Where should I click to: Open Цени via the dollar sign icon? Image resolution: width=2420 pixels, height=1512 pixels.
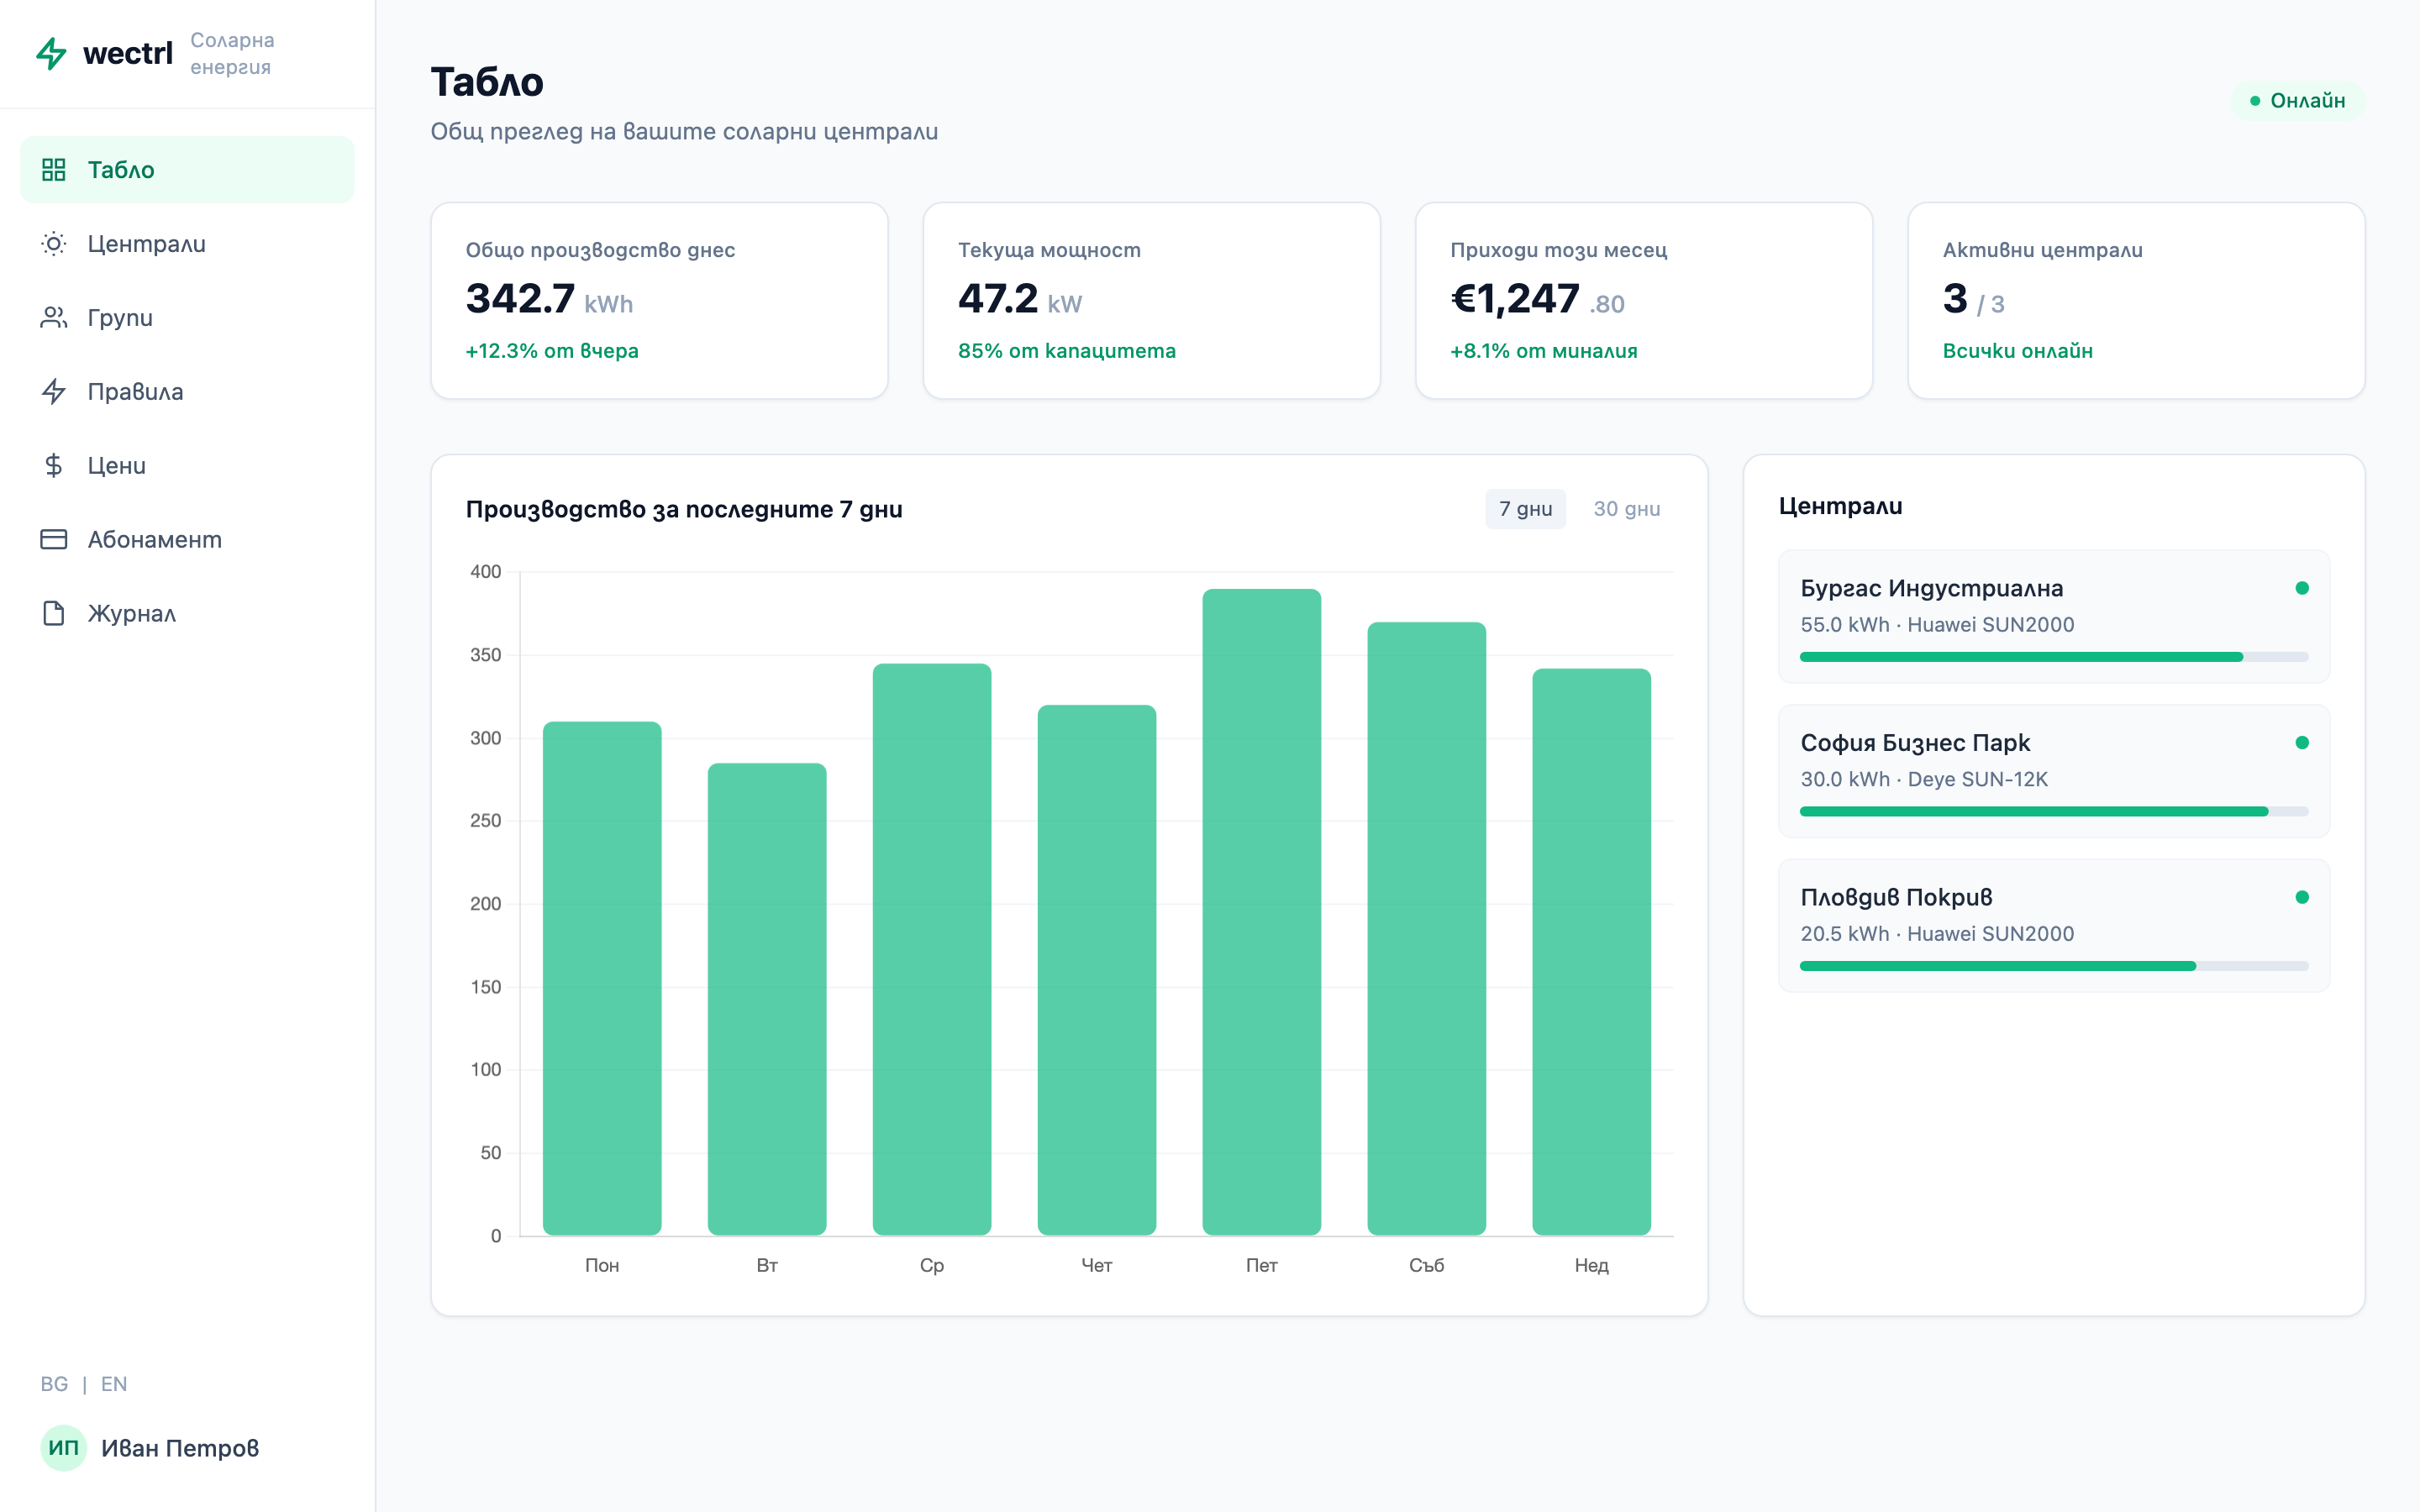pyautogui.click(x=55, y=465)
